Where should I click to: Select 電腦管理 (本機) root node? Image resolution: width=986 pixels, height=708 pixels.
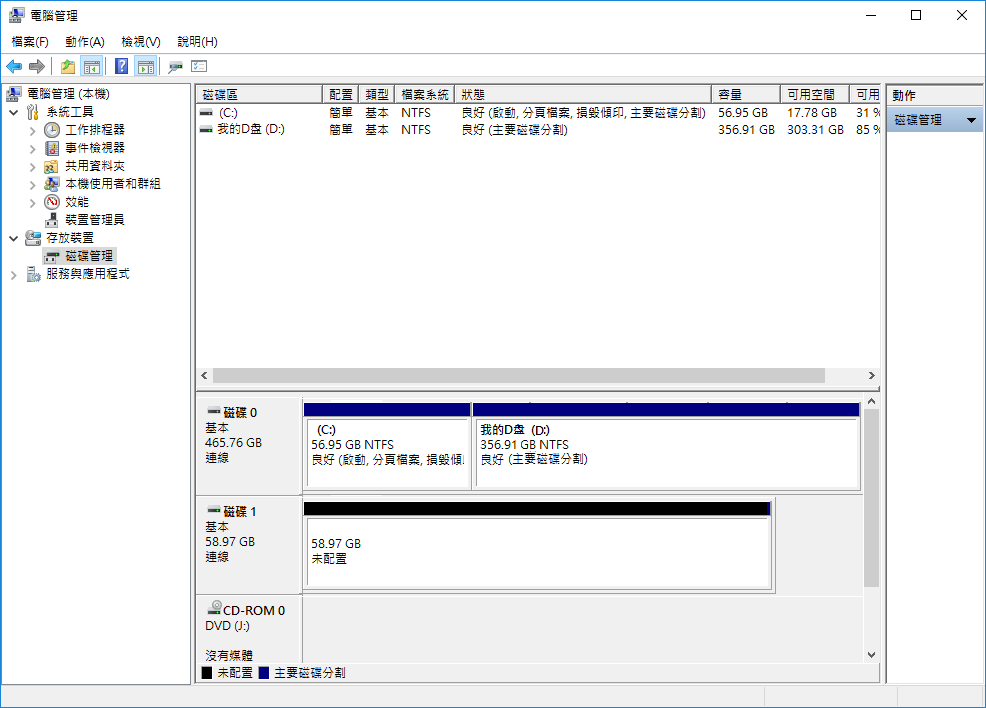click(x=68, y=94)
